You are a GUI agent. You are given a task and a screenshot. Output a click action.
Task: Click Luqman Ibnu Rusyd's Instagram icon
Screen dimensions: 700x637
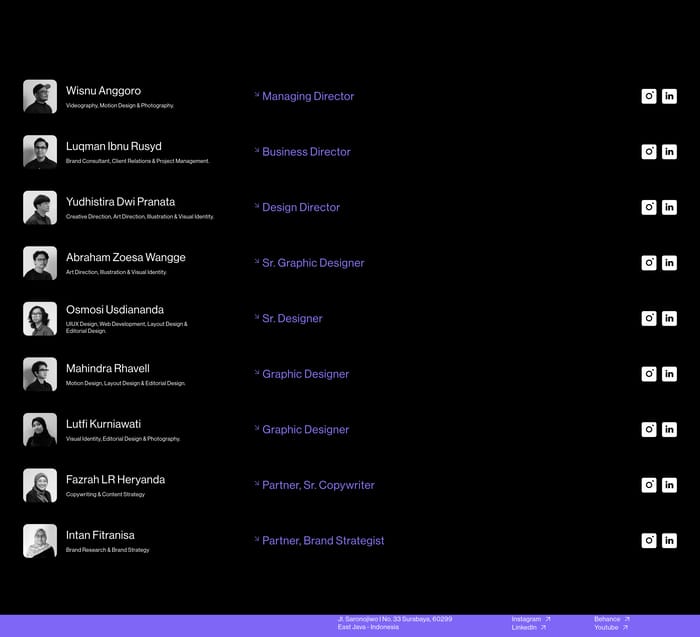pos(649,152)
